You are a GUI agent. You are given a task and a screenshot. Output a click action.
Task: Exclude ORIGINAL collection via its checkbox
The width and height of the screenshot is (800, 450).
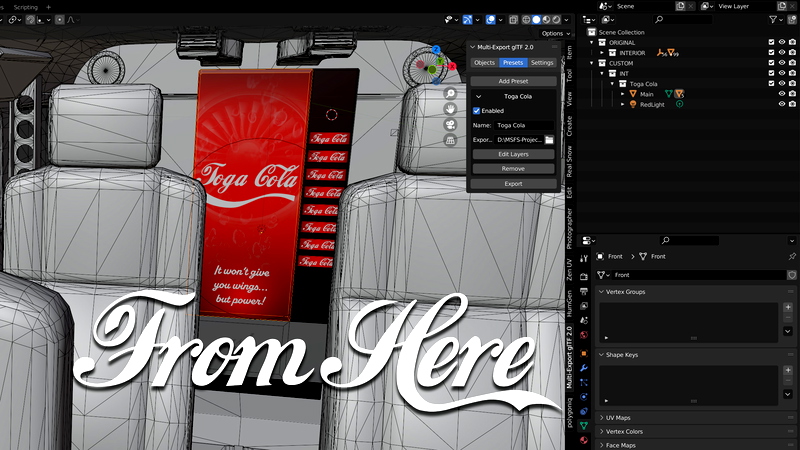pyautogui.click(x=770, y=43)
